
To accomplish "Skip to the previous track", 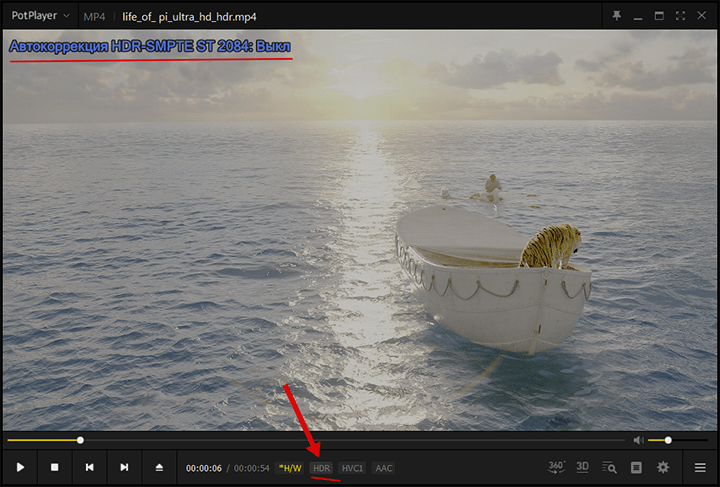I will (x=90, y=467).
